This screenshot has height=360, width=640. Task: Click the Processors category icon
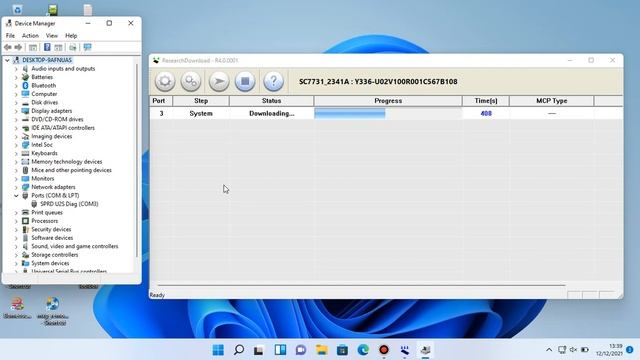click(x=25, y=221)
